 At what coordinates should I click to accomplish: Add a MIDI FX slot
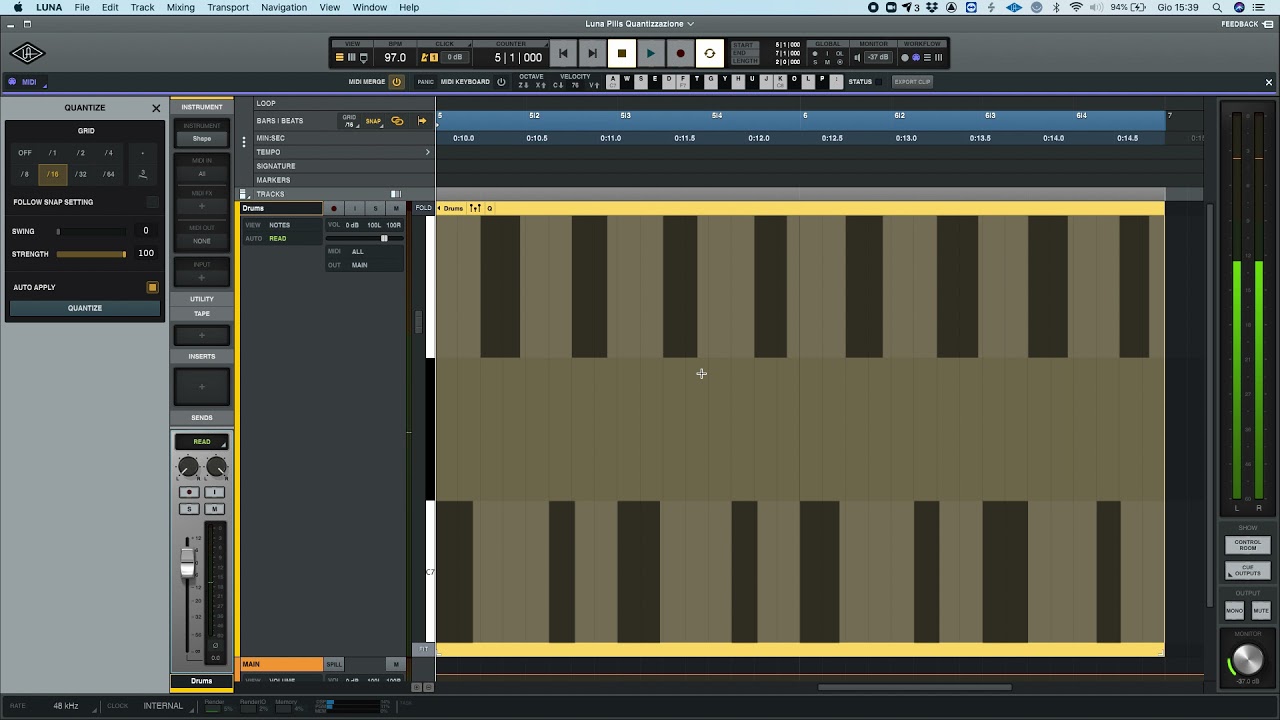click(x=202, y=206)
